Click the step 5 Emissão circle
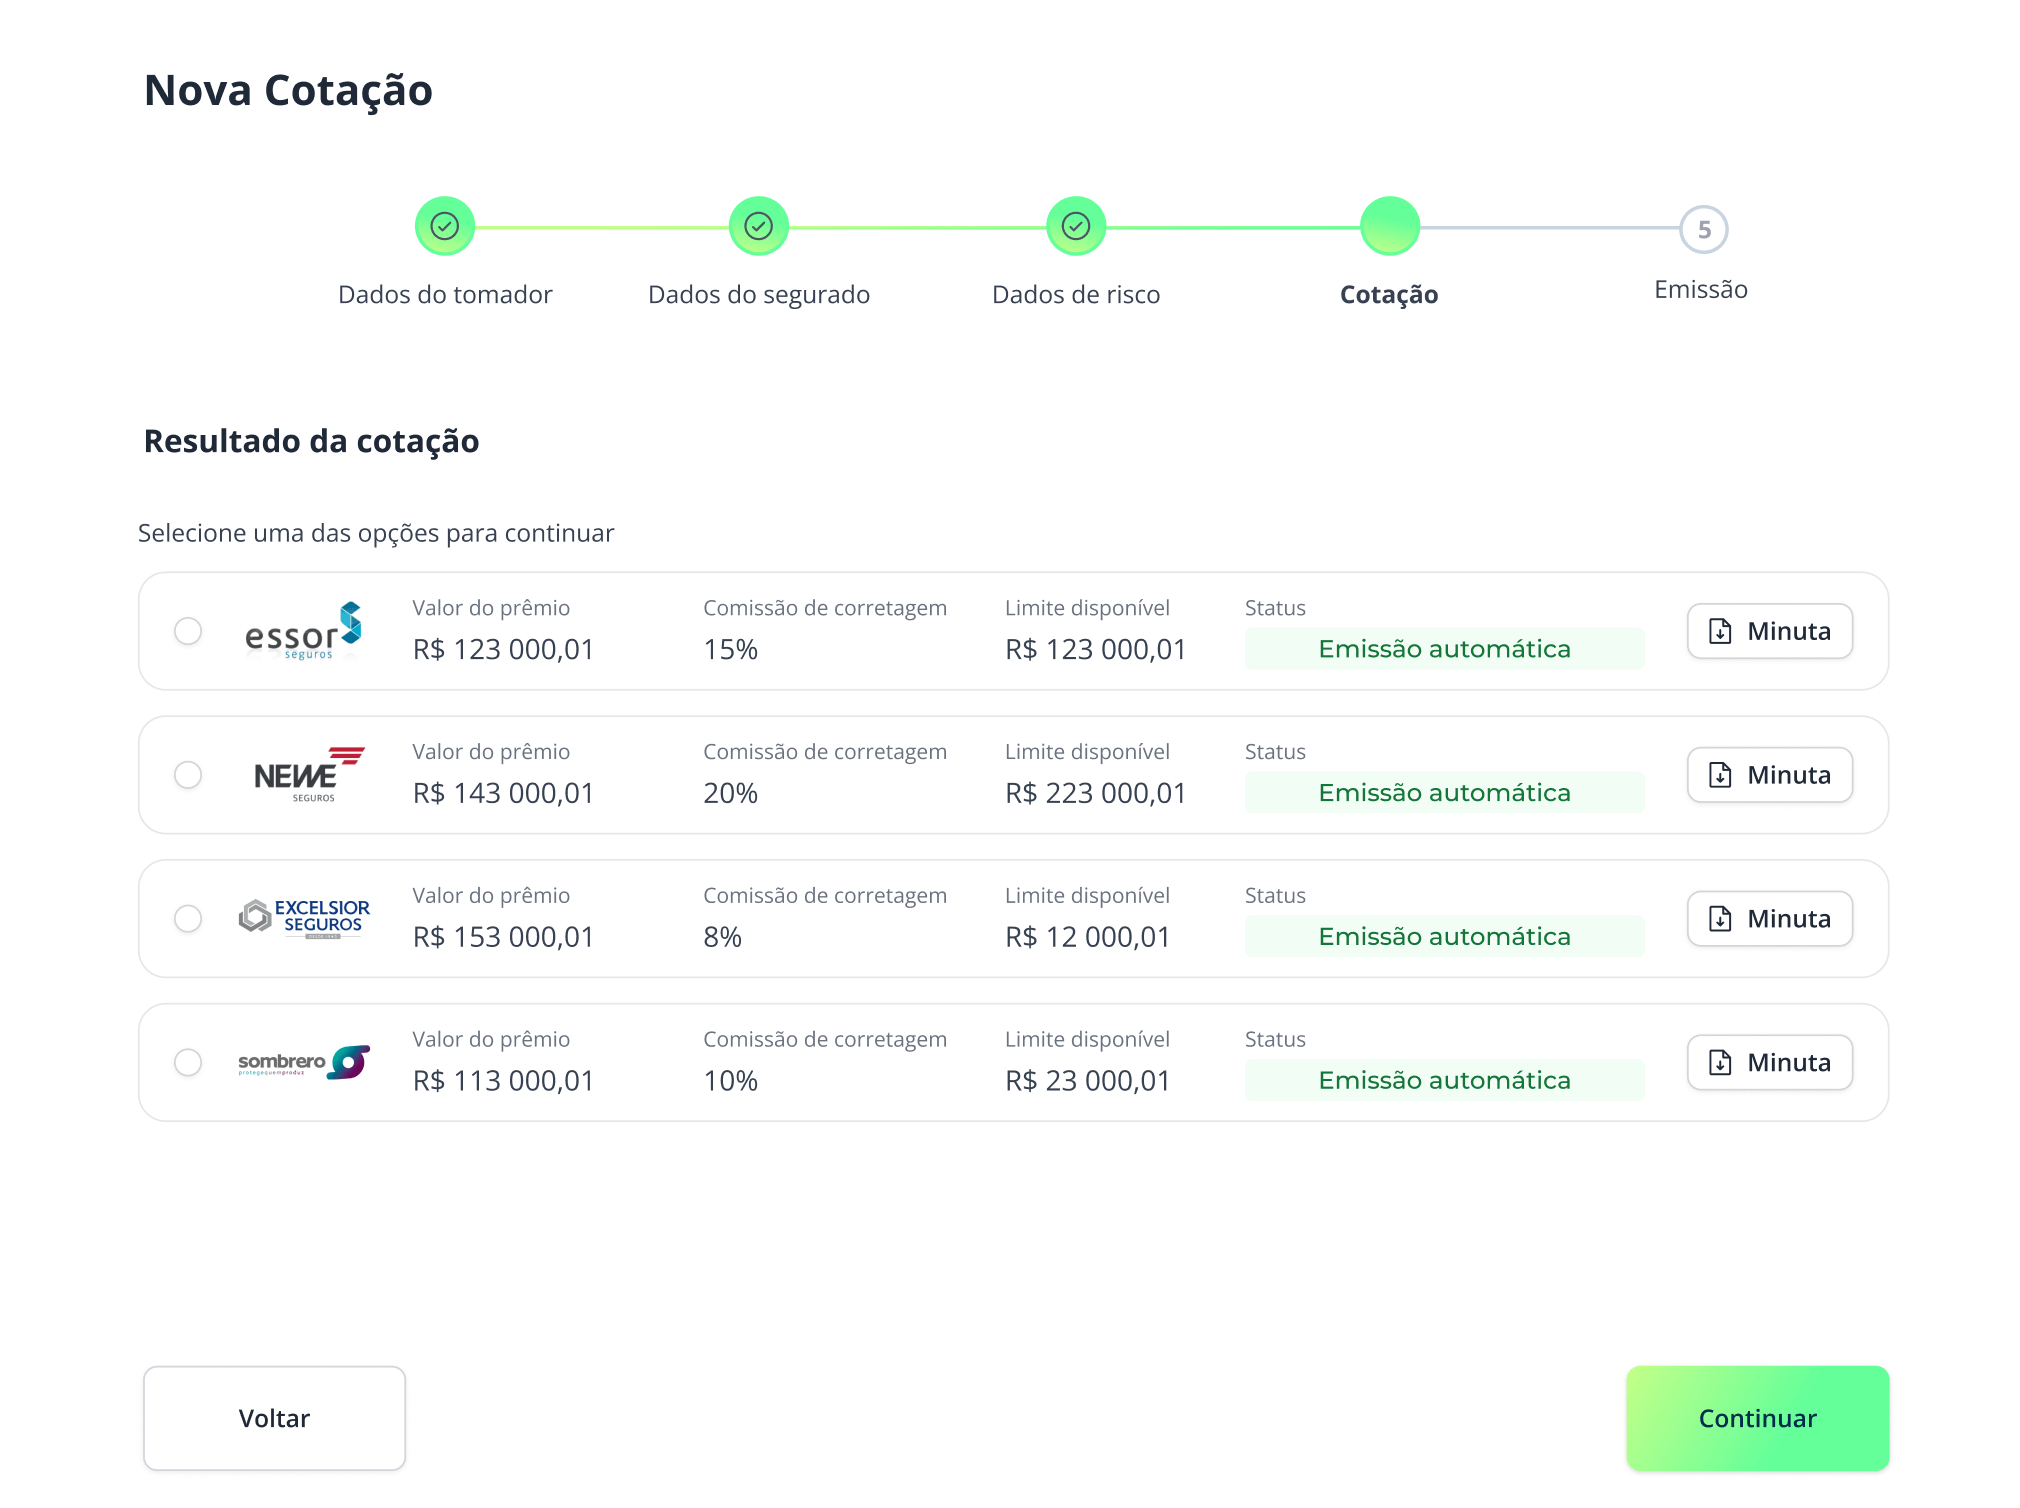This screenshot has width=2020, height=1508. [x=1703, y=230]
